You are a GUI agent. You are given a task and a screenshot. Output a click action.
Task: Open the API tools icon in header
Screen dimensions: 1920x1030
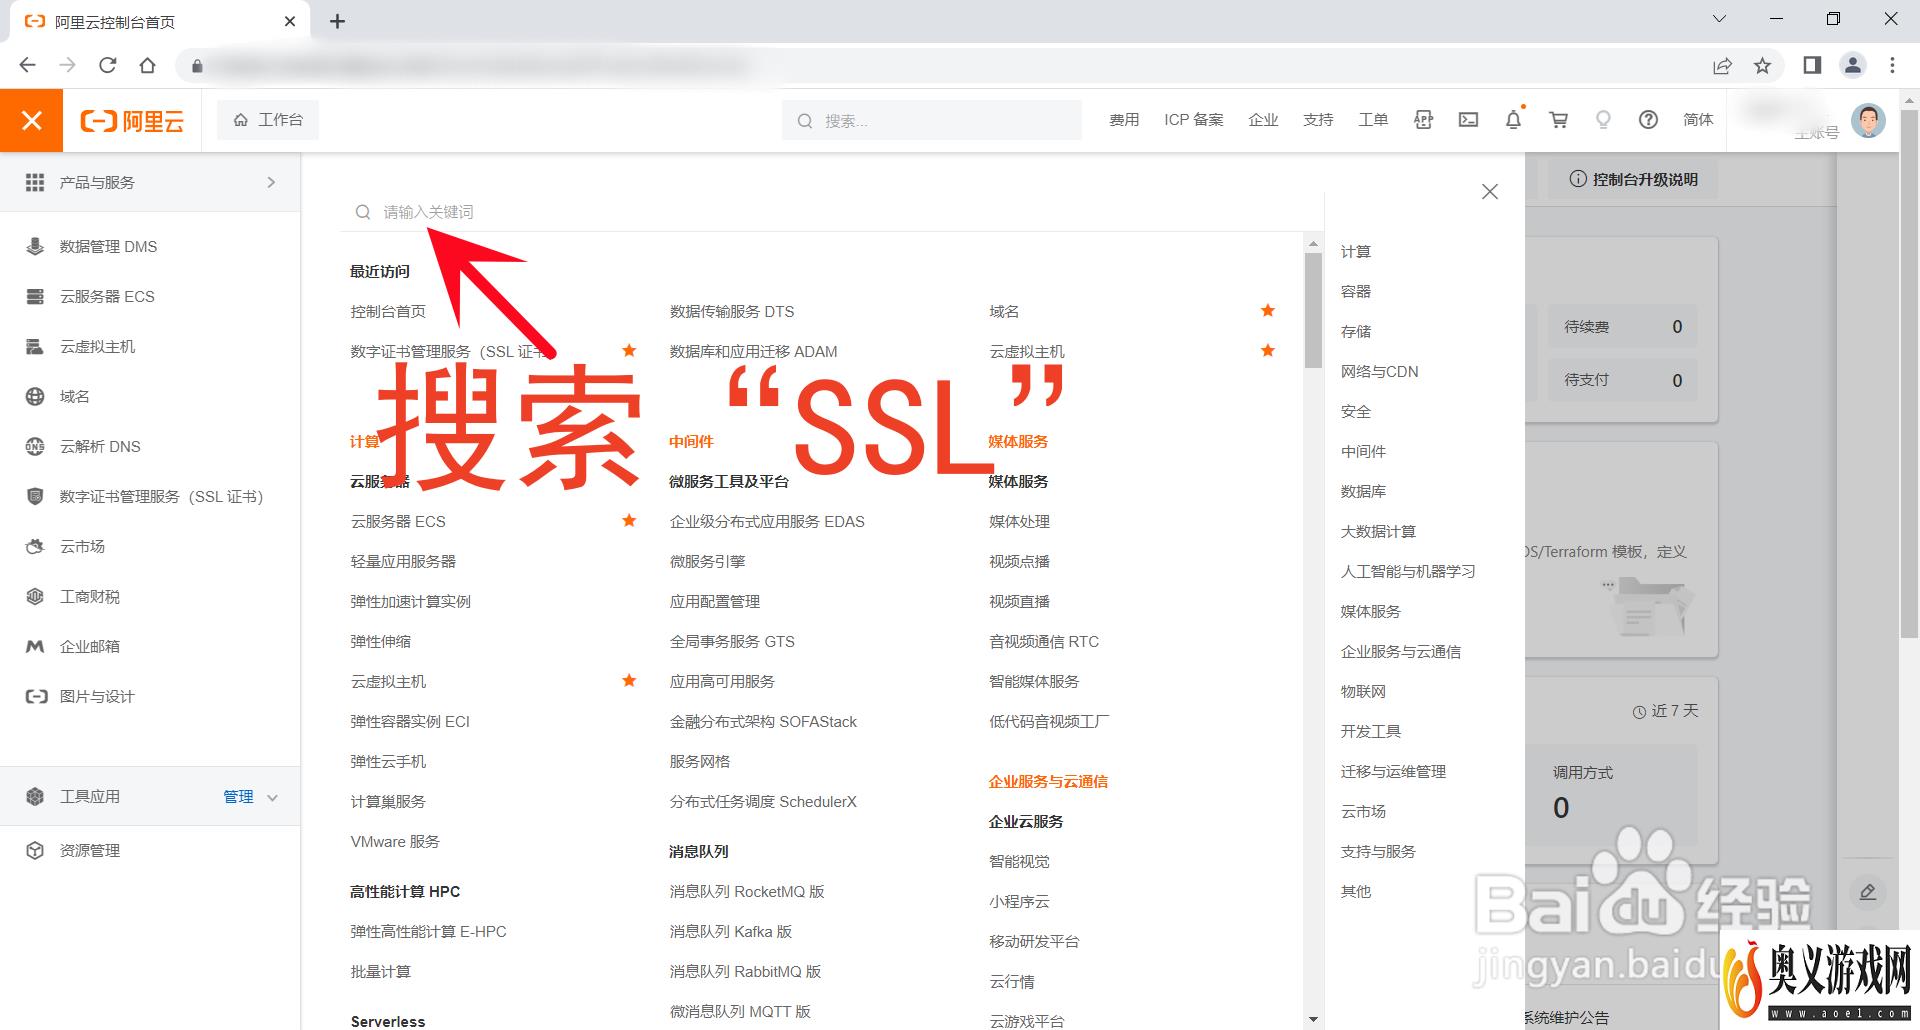pyautogui.click(x=1424, y=120)
